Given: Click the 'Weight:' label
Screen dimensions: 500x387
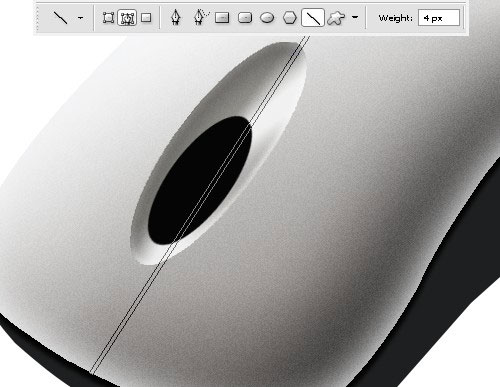Looking at the screenshot, I should (396, 18).
